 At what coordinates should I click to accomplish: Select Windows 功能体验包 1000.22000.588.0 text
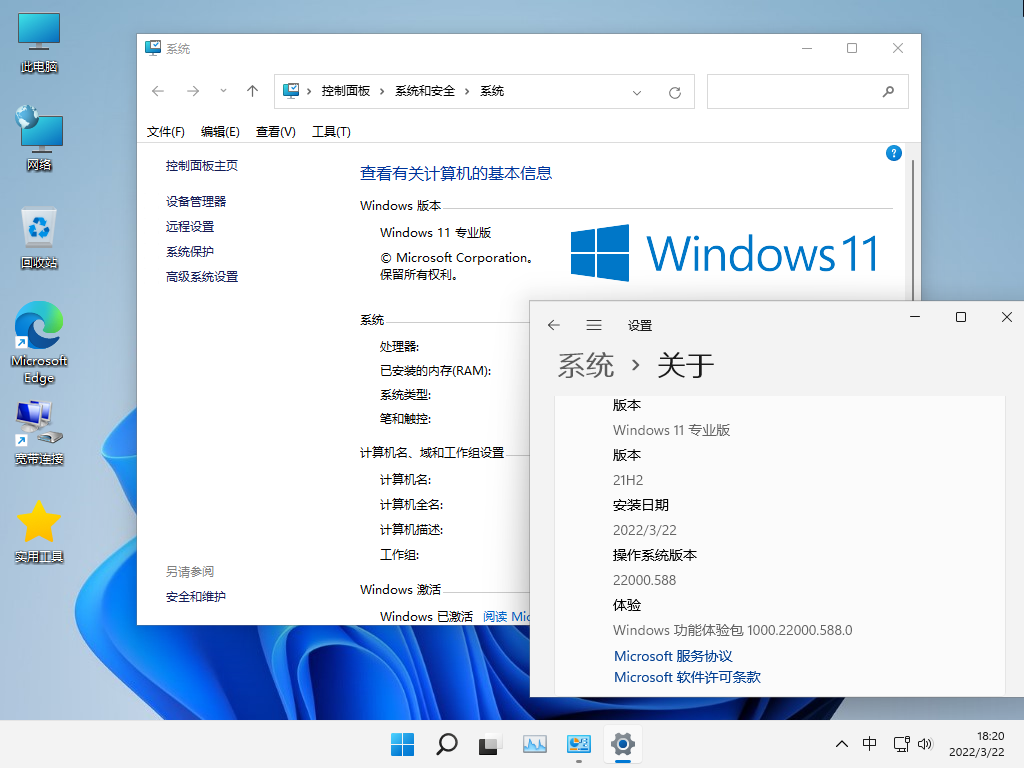pyautogui.click(x=732, y=631)
